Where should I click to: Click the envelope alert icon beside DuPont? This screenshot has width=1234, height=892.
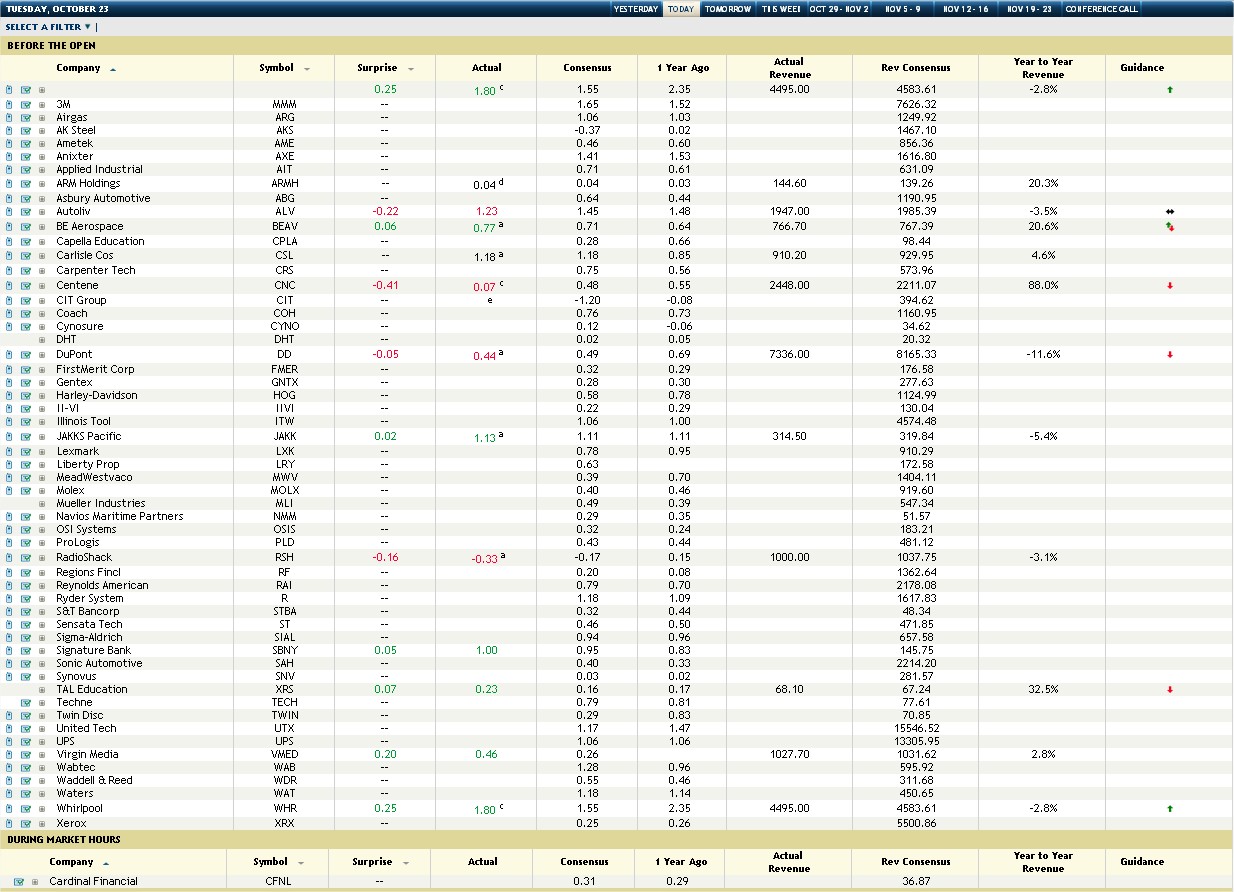tap(26, 355)
